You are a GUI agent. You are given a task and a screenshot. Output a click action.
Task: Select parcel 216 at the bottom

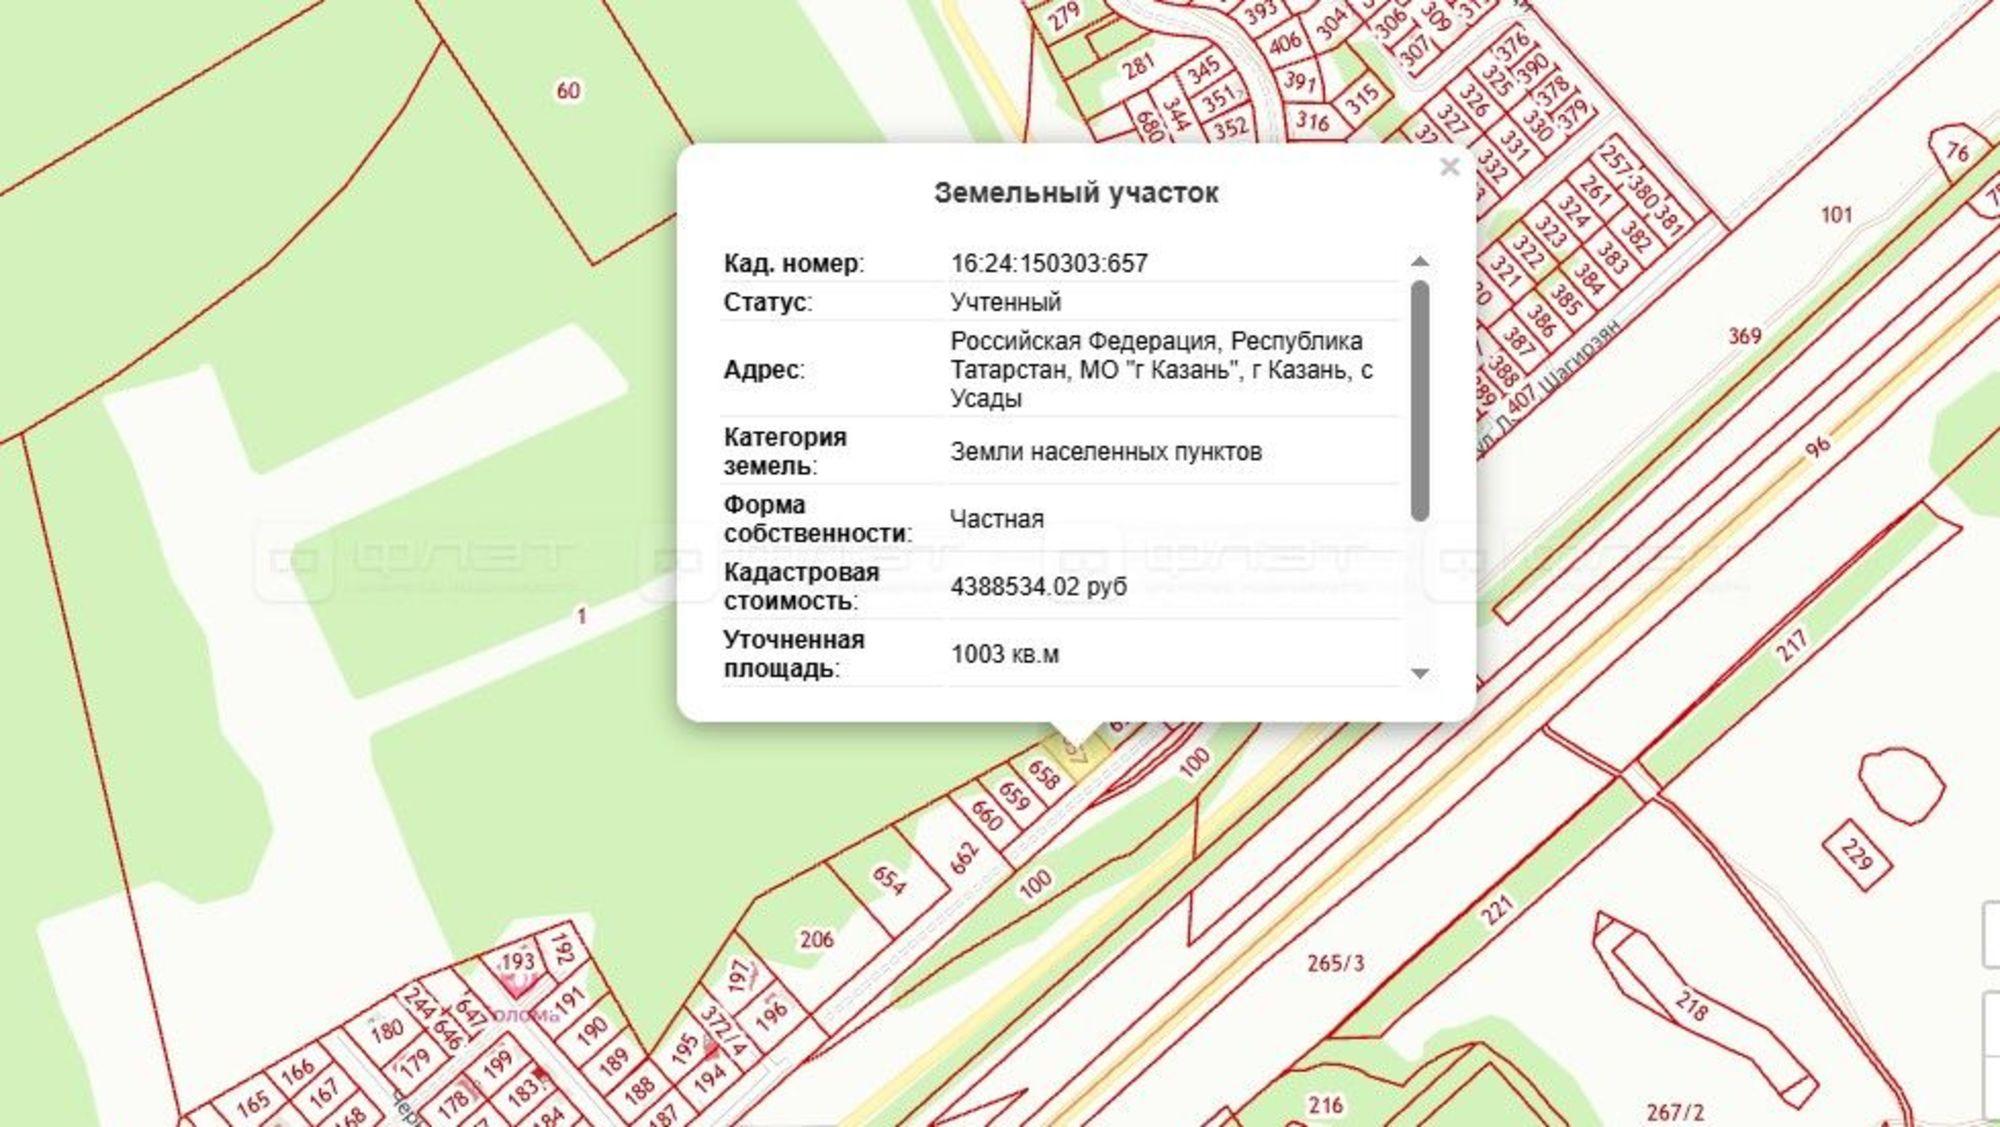pyautogui.click(x=1326, y=1103)
